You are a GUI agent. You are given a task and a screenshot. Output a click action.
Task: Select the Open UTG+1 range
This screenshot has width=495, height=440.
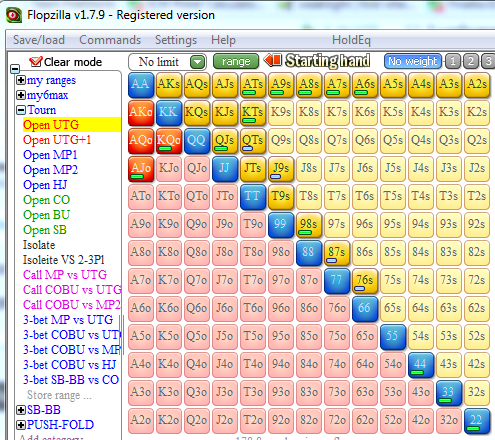coord(57,140)
